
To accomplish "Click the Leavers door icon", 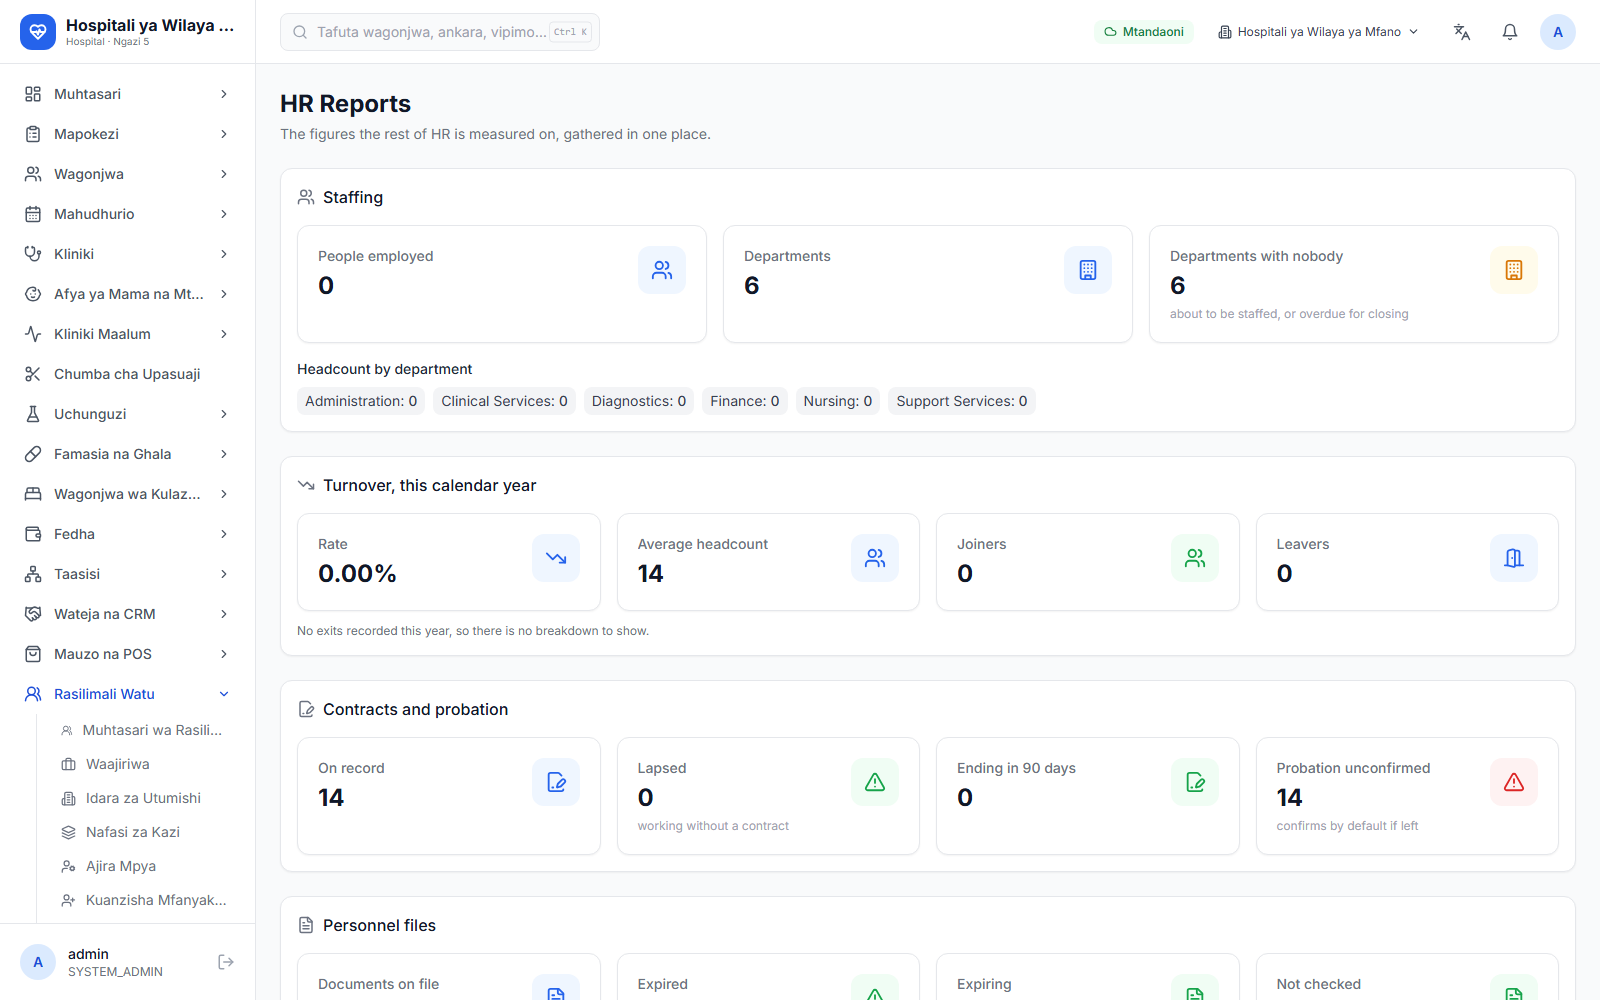I will tap(1514, 558).
